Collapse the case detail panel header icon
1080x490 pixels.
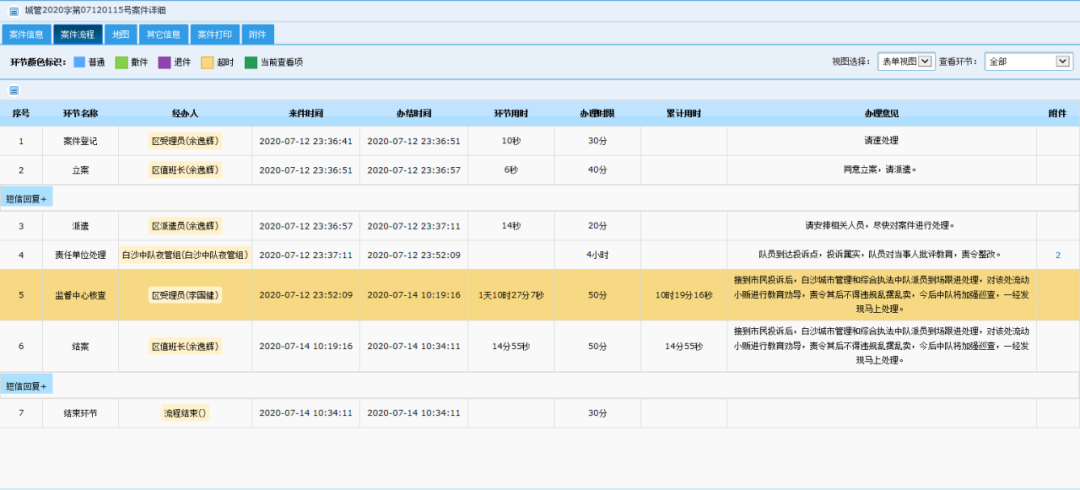(x=14, y=11)
